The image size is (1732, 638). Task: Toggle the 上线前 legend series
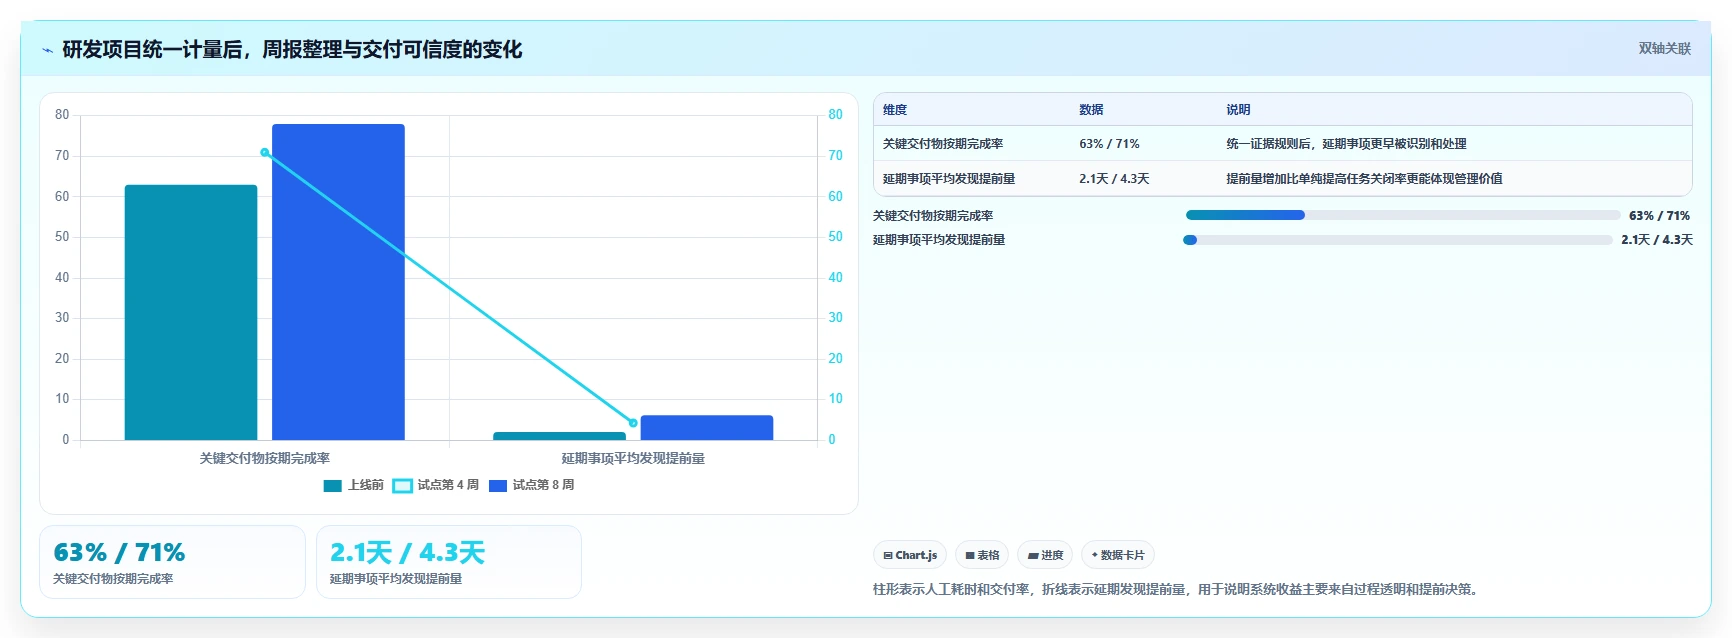coord(354,485)
